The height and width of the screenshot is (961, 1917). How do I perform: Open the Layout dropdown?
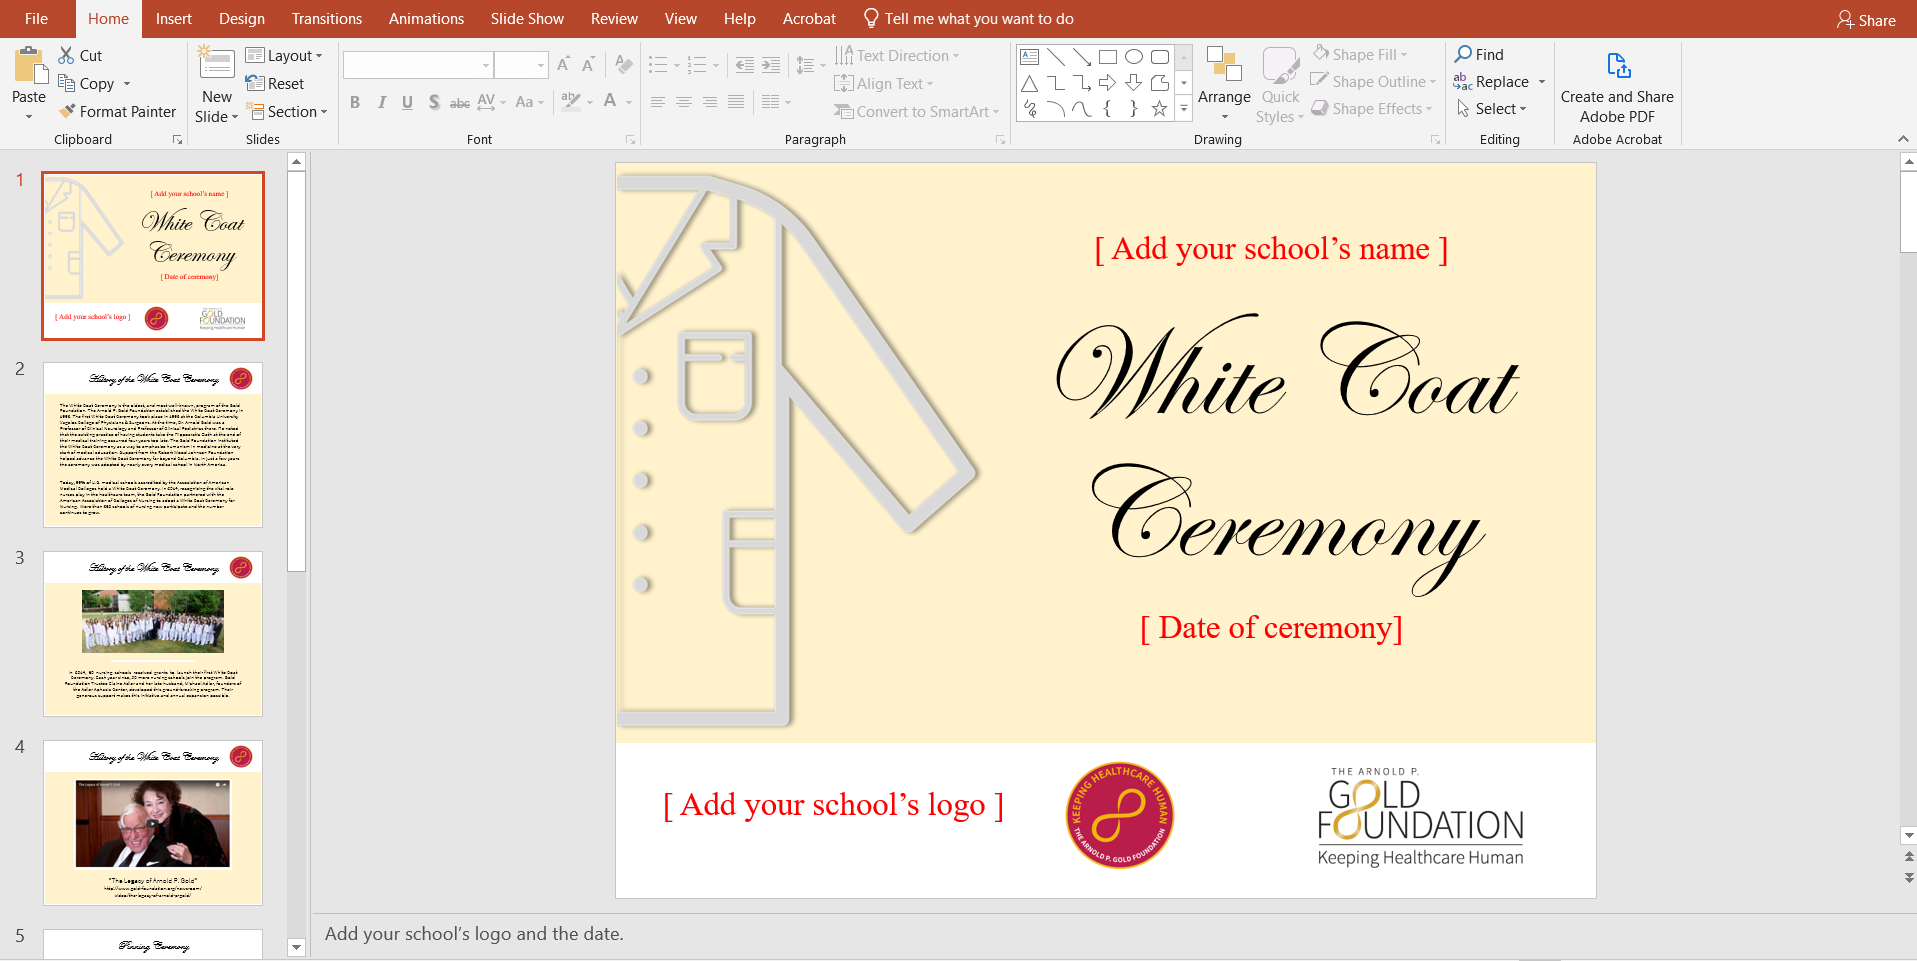(285, 56)
